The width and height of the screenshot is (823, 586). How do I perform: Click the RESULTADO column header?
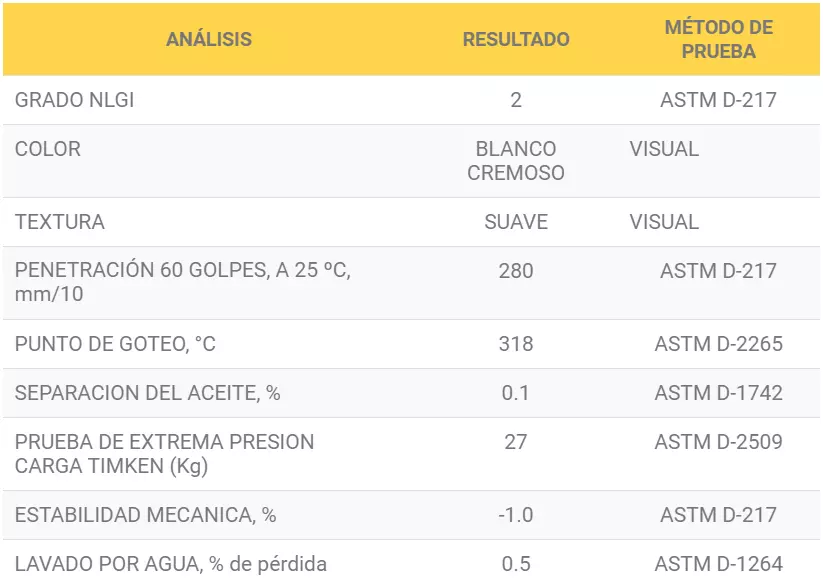[516, 39]
